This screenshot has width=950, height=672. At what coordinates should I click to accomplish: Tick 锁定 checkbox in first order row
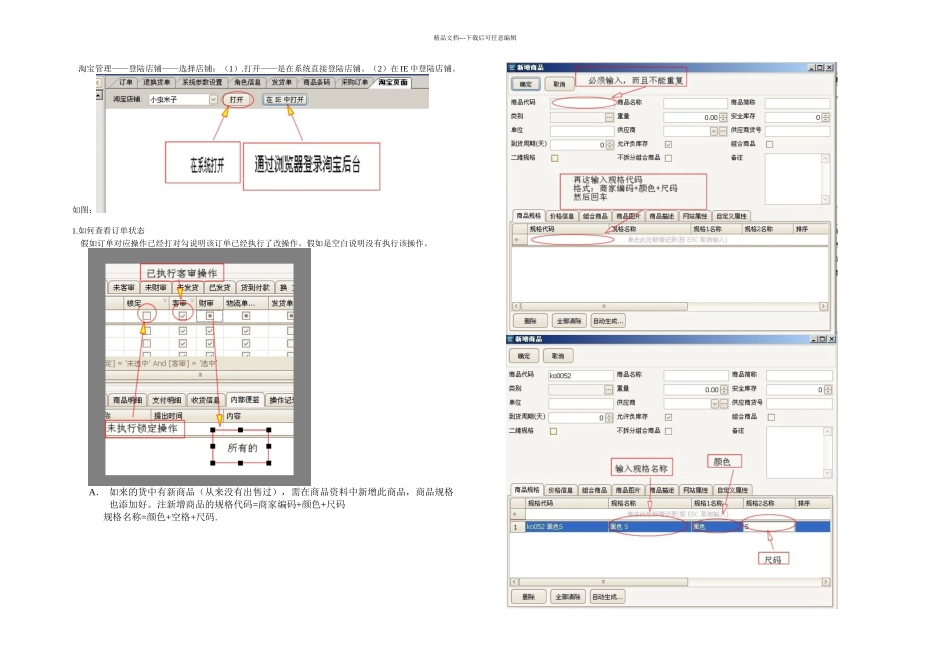(x=147, y=316)
